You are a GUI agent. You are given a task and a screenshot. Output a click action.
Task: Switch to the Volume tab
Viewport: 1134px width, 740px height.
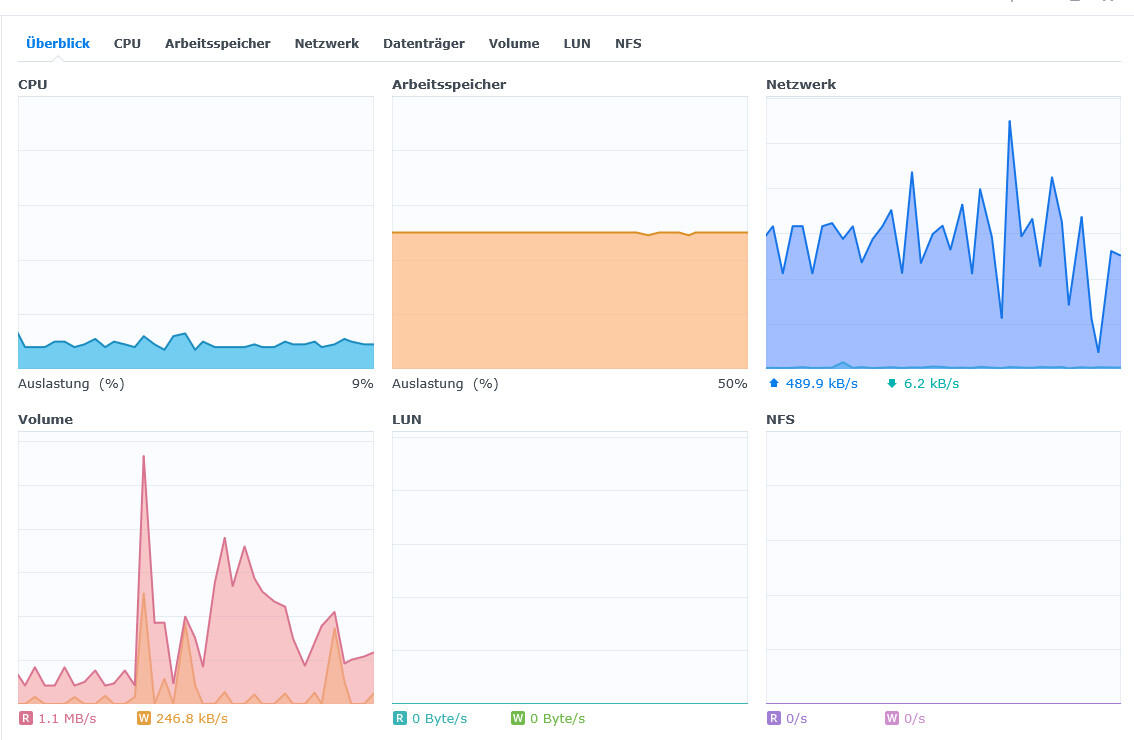(x=514, y=43)
